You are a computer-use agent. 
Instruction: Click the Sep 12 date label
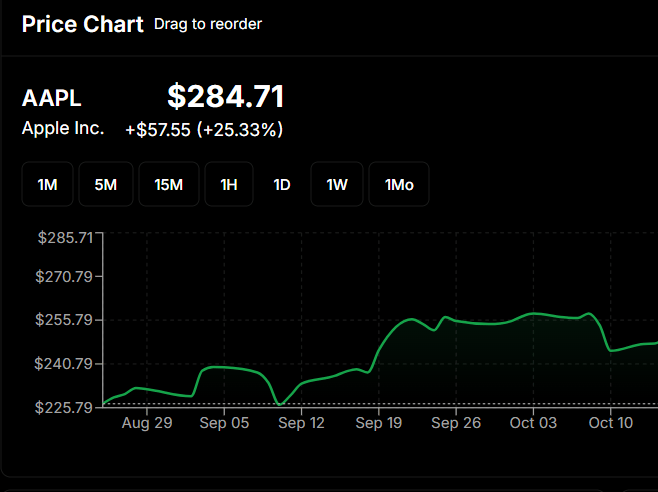[301, 423]
